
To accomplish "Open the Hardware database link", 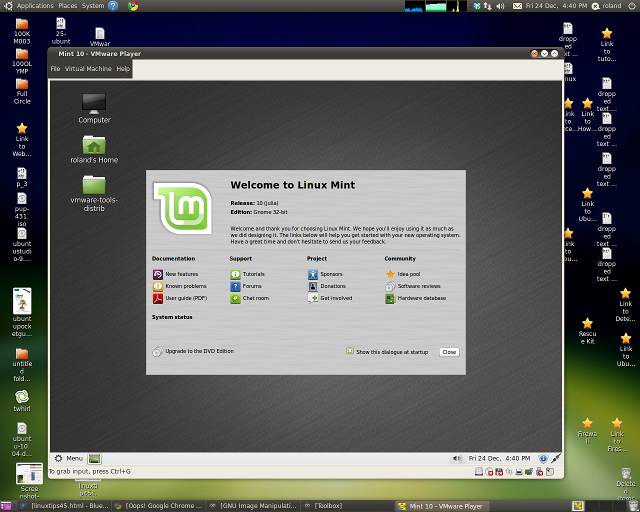I will 422,298.
